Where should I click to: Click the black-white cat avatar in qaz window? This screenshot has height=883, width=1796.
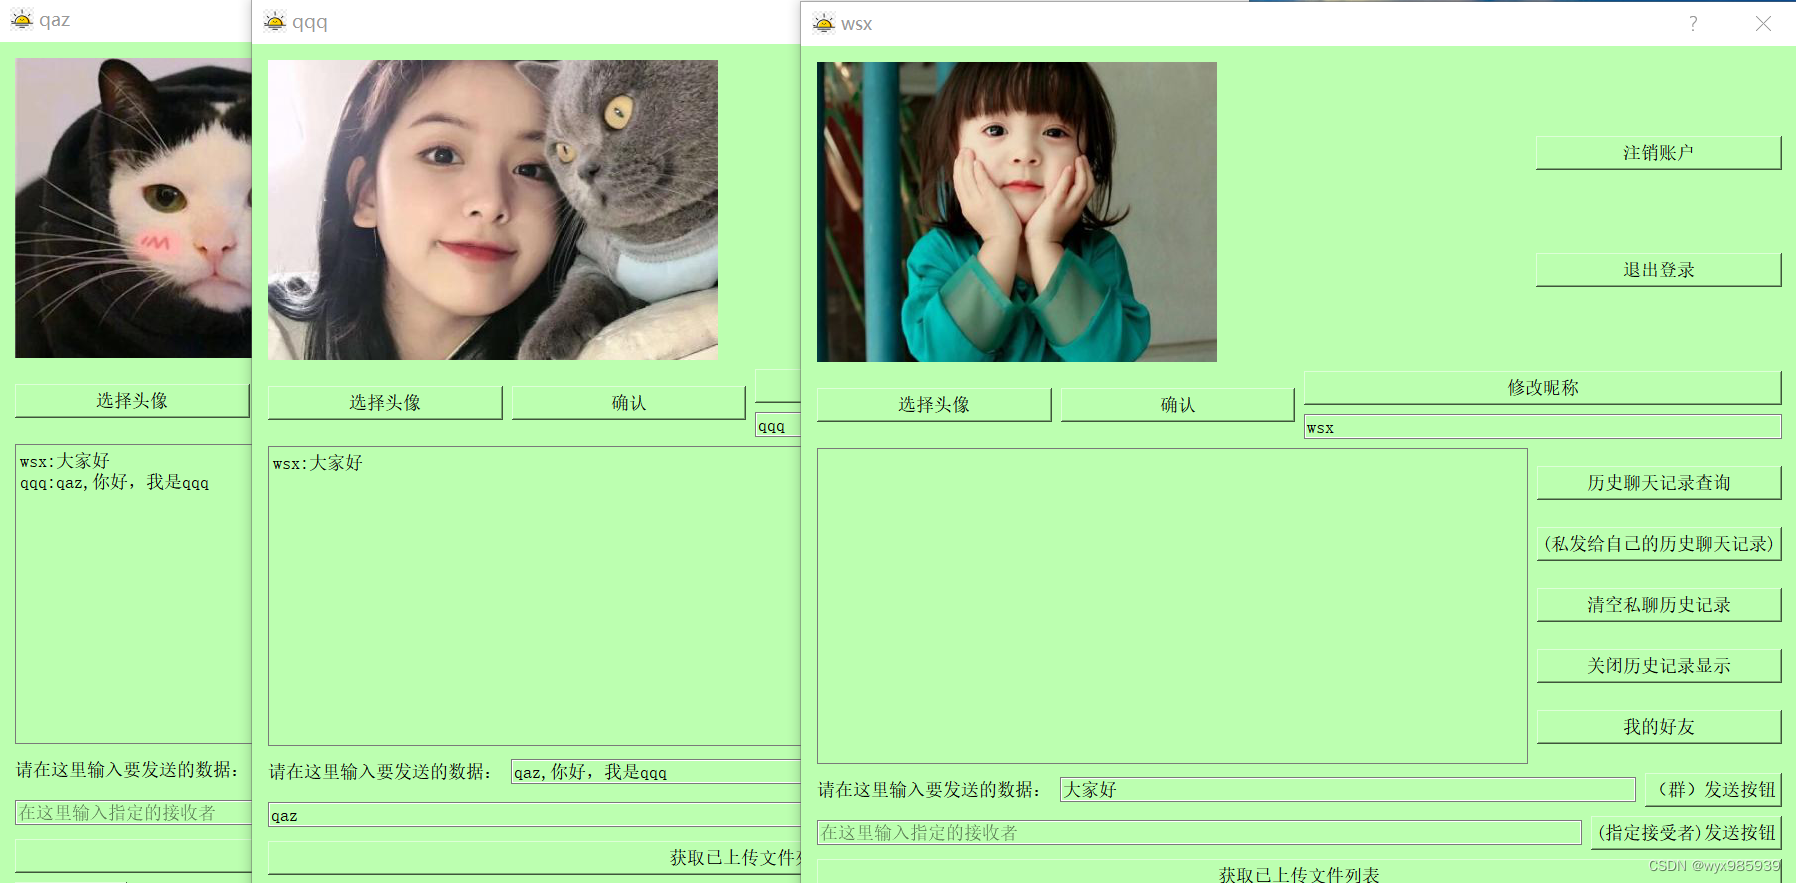click(133, 208)
